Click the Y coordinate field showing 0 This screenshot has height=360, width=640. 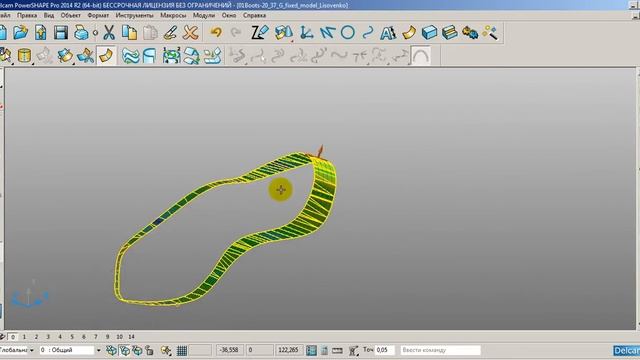click(x=259, y=350)
